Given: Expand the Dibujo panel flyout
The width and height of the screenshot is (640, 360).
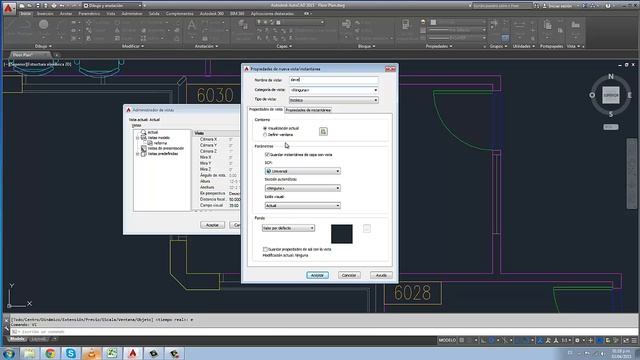Looking at the screenshot, I should 43,46.
